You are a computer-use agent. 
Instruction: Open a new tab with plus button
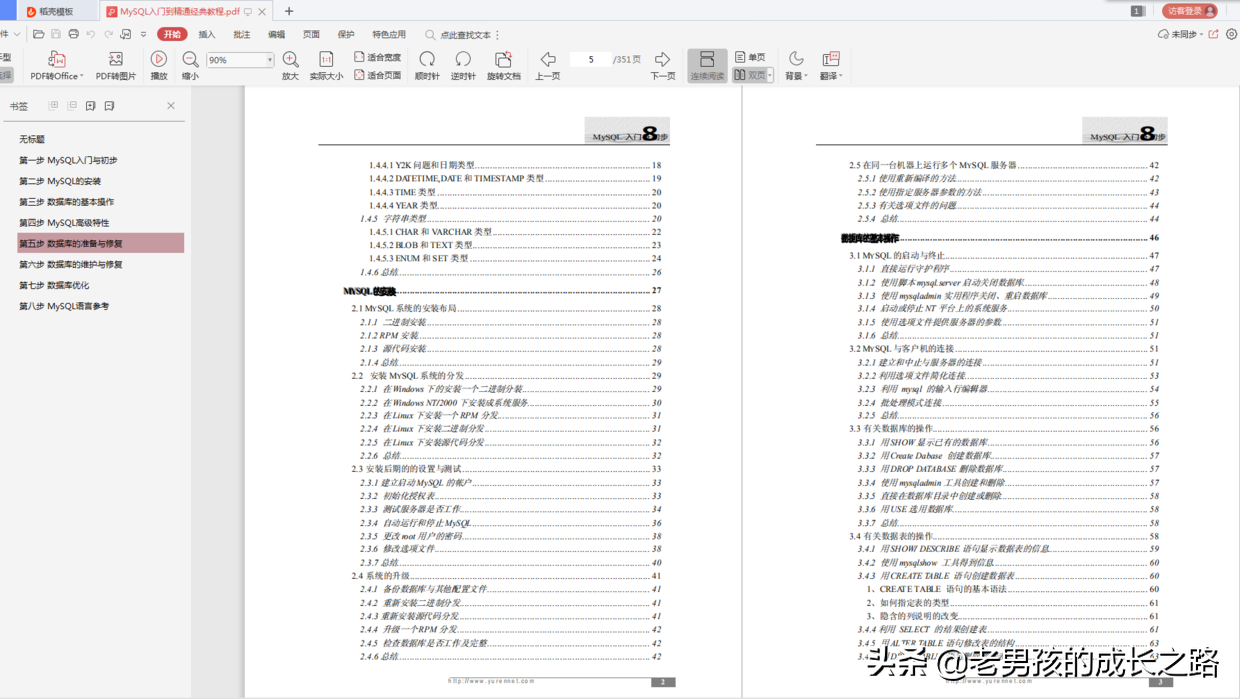[x=289, y=11]
